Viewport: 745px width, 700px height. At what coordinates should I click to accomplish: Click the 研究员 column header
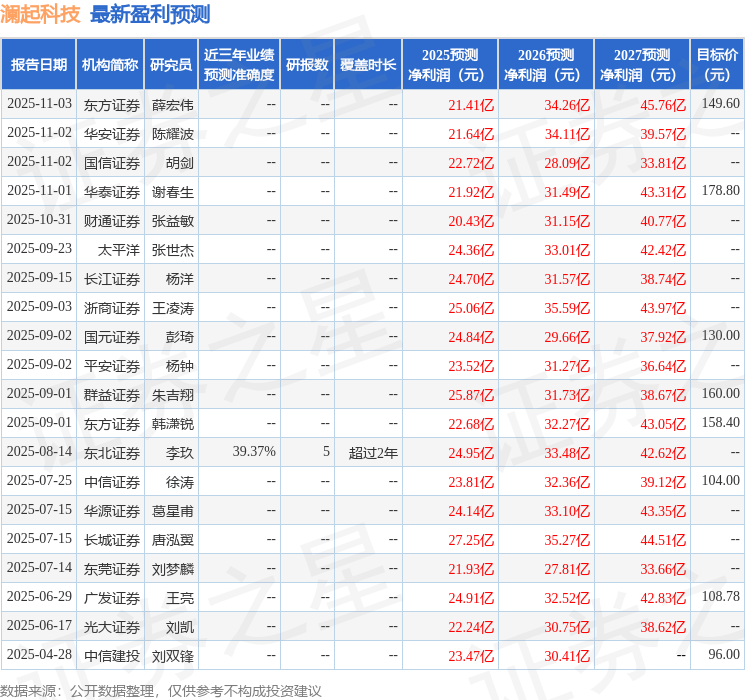(x=171, y=65)
